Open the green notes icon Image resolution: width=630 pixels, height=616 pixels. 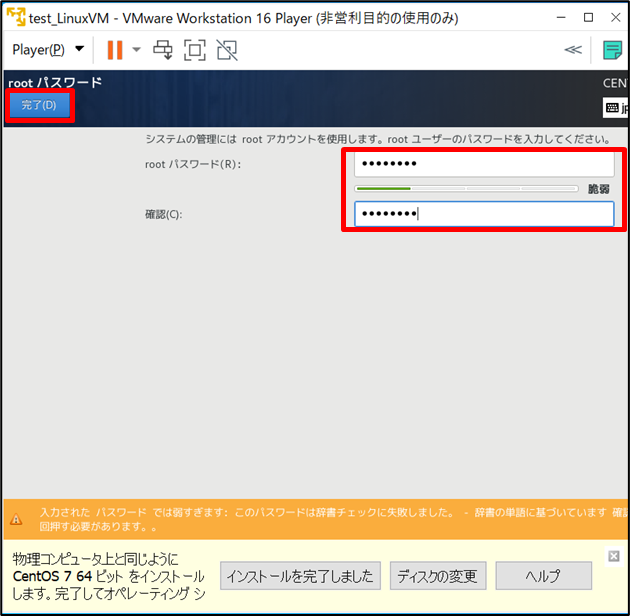coord(613,50)
